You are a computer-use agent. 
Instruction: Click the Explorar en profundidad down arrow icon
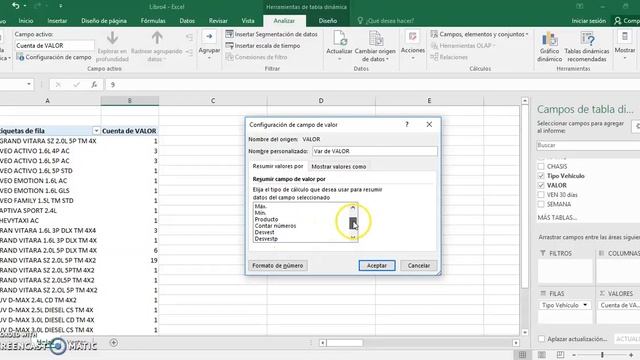click(x=112, y=38)
